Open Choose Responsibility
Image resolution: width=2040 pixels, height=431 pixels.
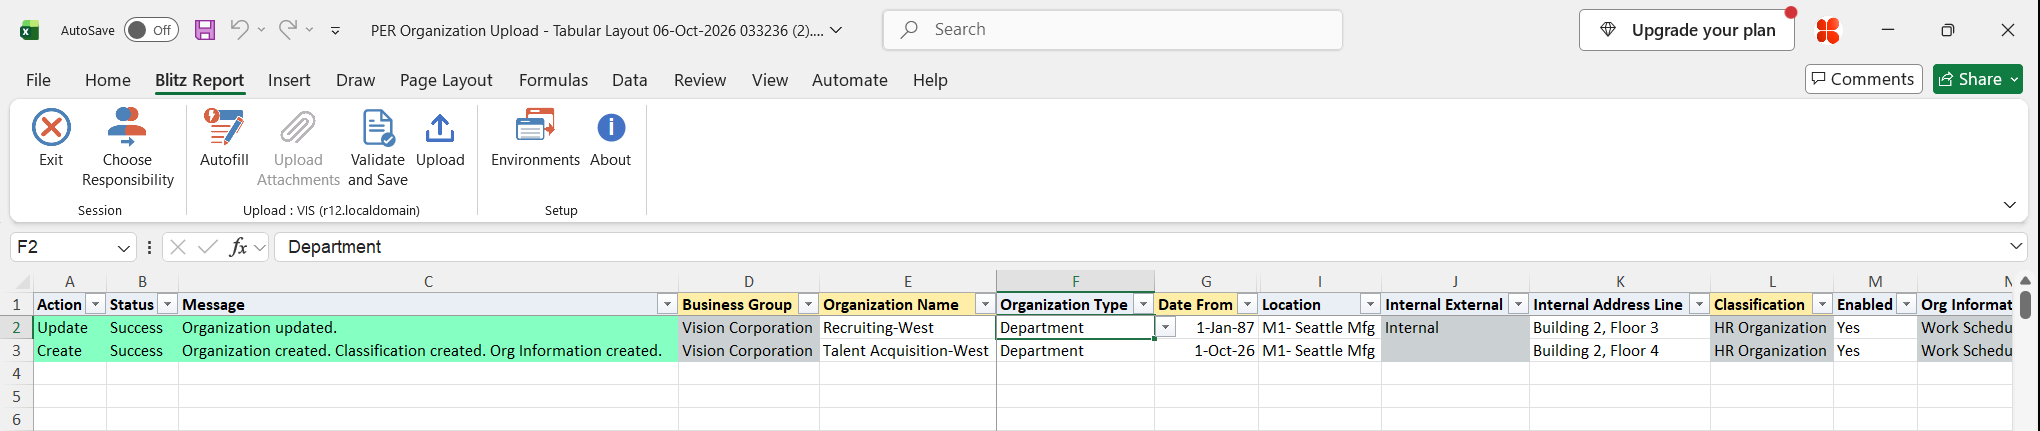[127, 148]
